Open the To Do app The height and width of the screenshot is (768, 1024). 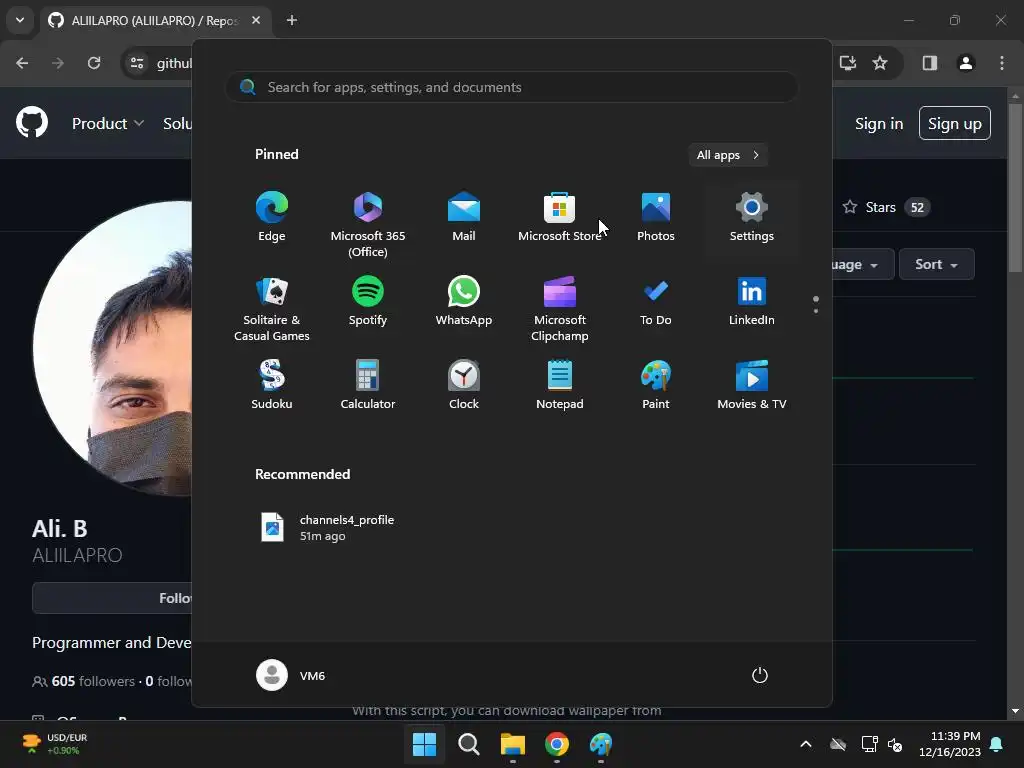[656, 302]
